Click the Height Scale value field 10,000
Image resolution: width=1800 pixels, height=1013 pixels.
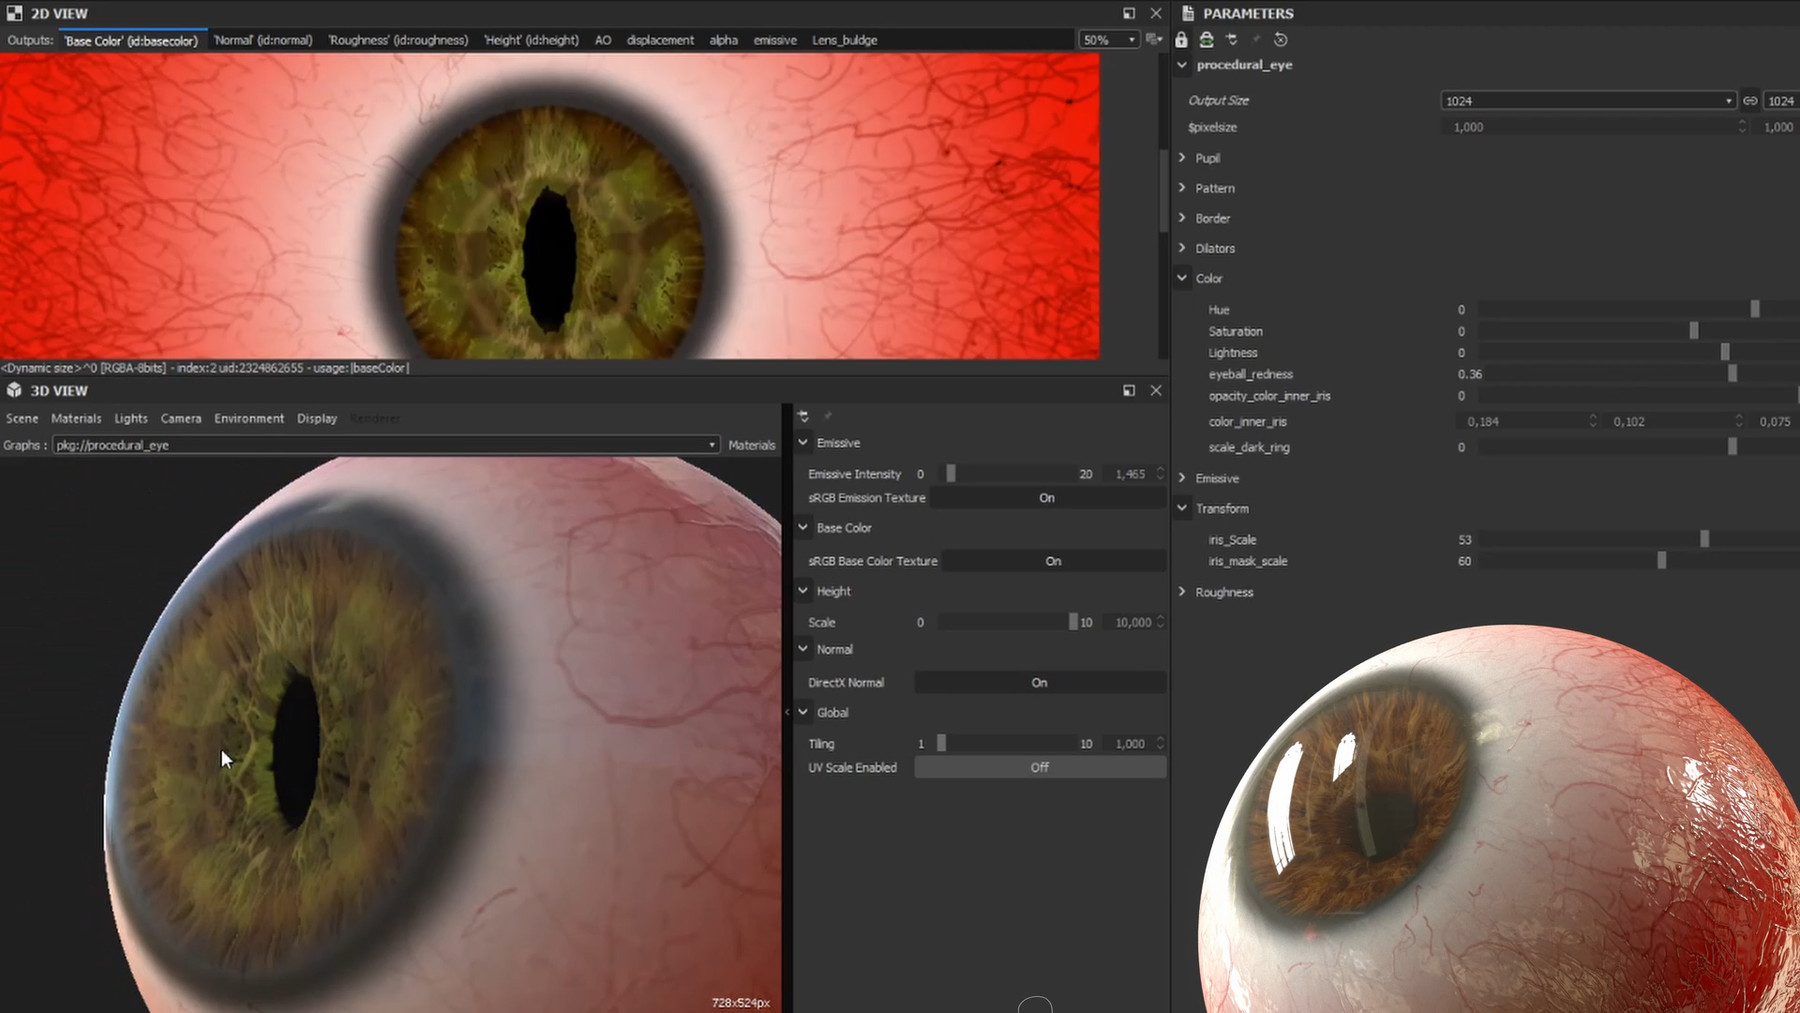(1134, 622)
